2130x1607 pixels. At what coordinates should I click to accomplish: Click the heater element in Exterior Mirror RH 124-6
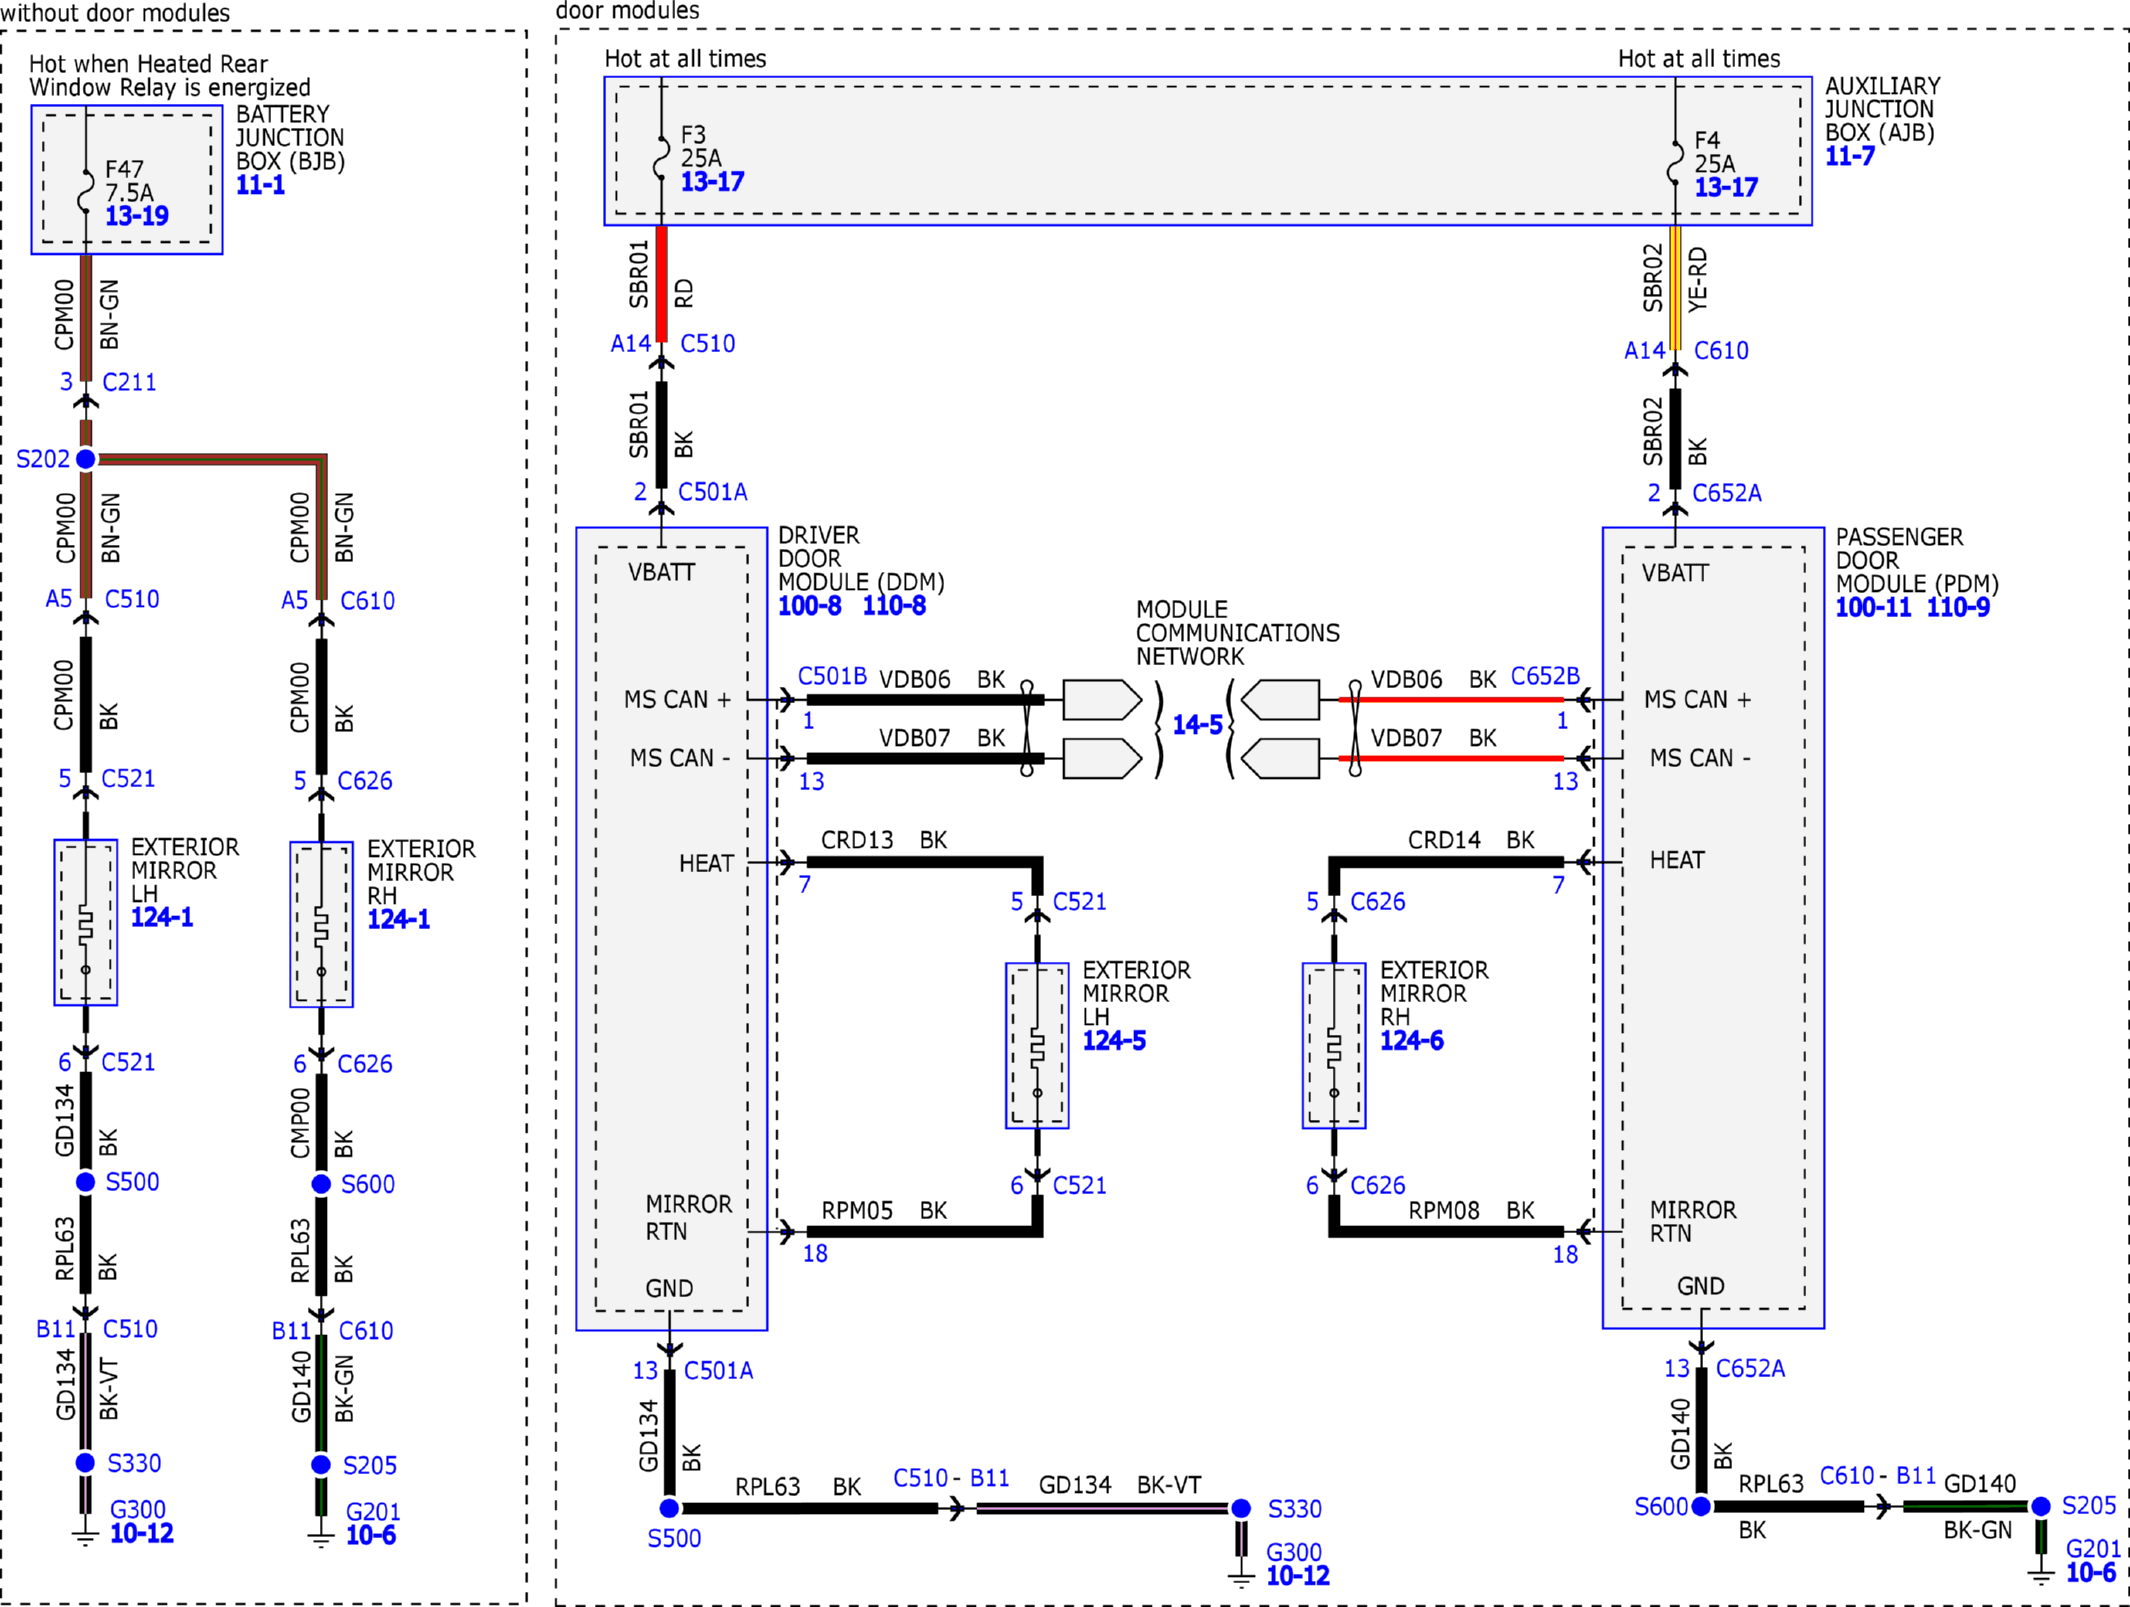[1333, 1047]
